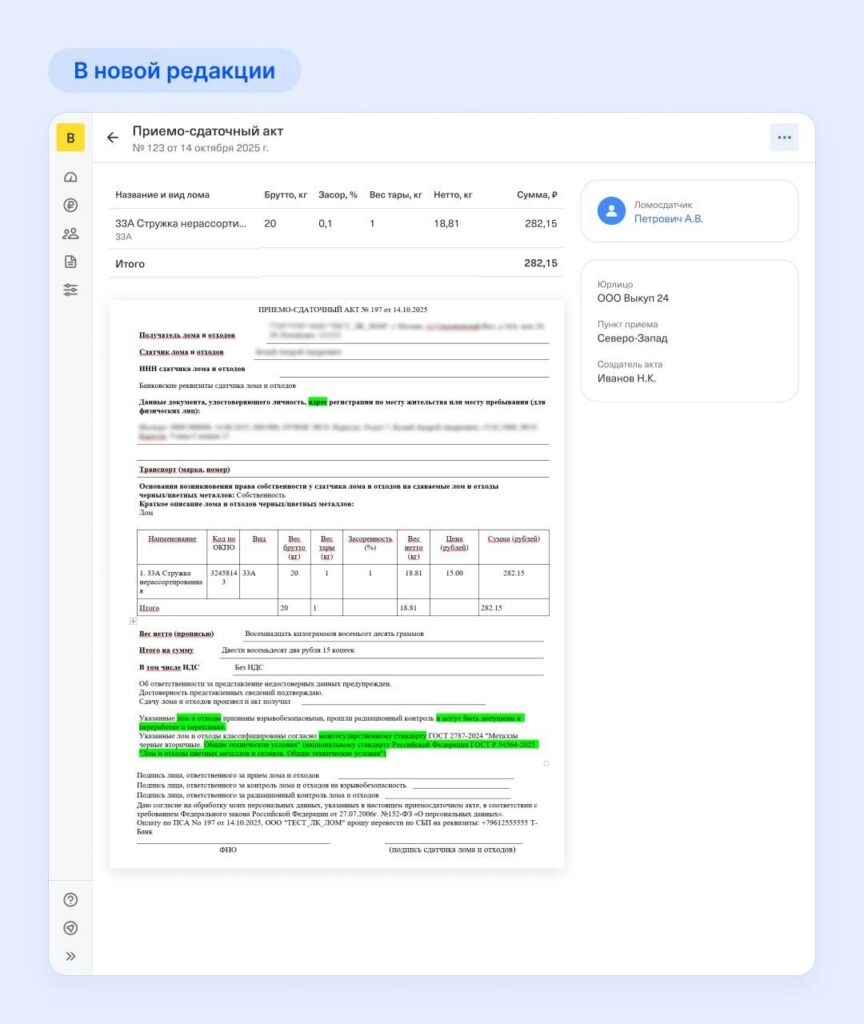
Task: Click the Приемо-сдаточный акт page title
Action: point(208,131)
